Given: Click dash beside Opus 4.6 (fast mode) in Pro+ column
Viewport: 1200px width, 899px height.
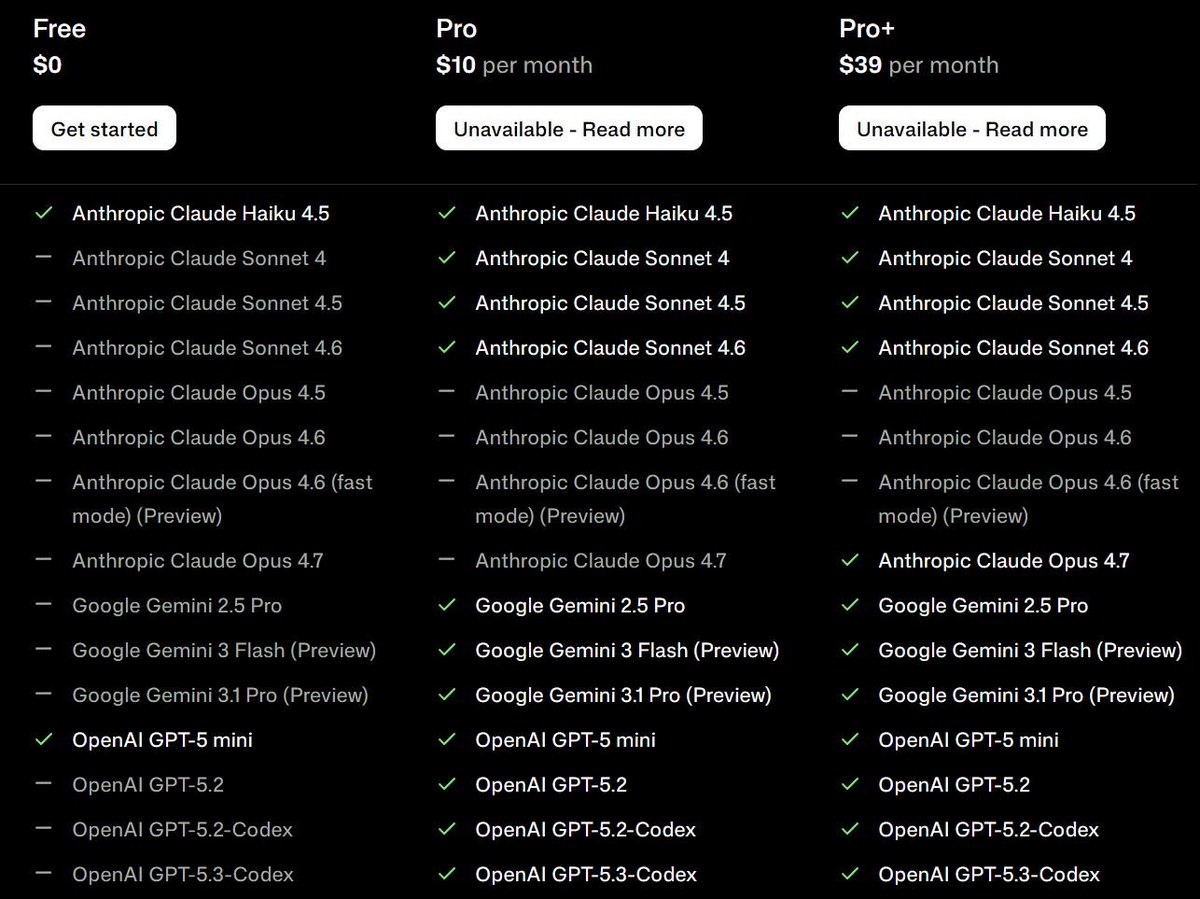Looking at the screenshot, I should pos(850,481).
